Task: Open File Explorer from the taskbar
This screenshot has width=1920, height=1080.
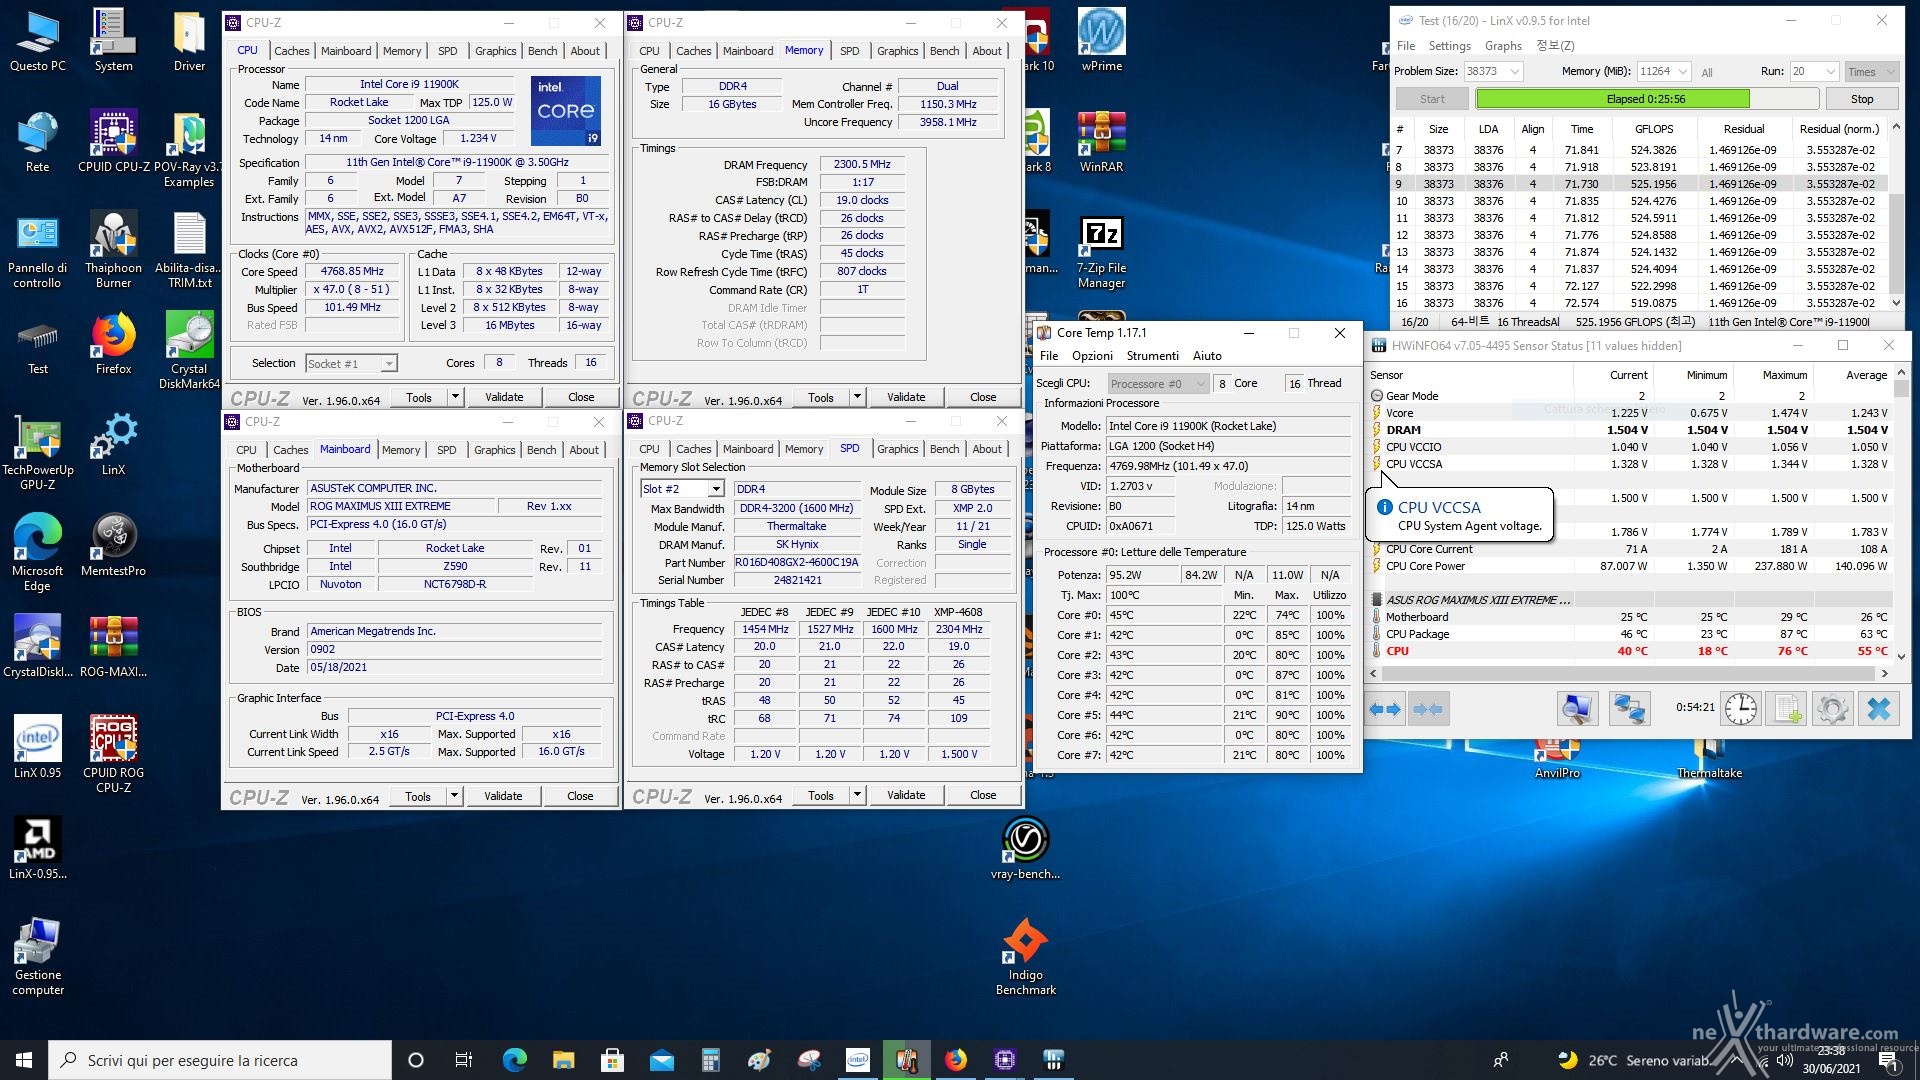Action: pyautogui.click(x=563, y=1060)
